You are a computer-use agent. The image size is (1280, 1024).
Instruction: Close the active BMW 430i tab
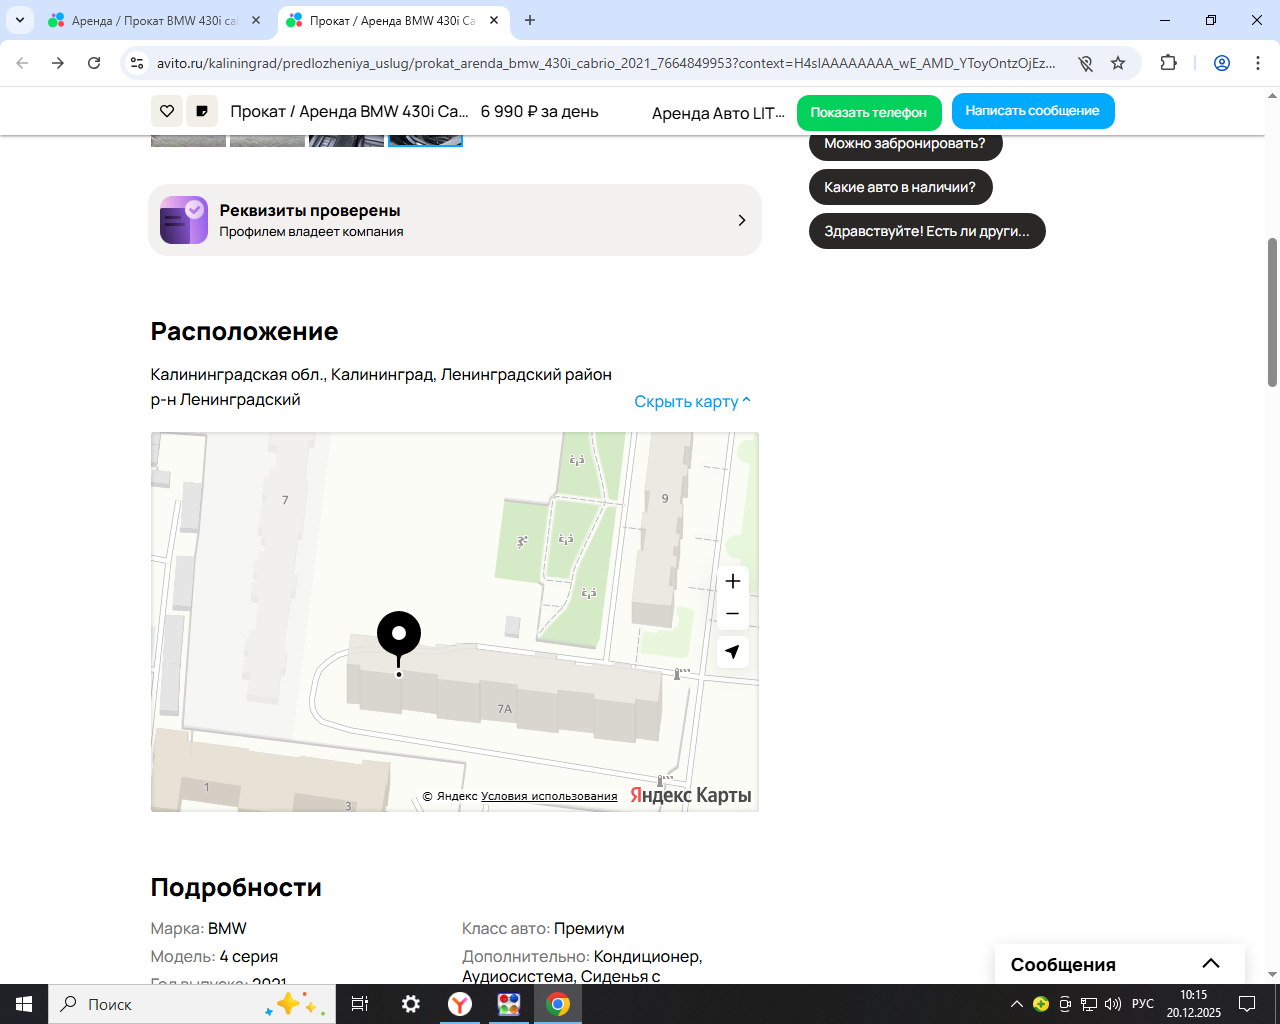point(494,20)
